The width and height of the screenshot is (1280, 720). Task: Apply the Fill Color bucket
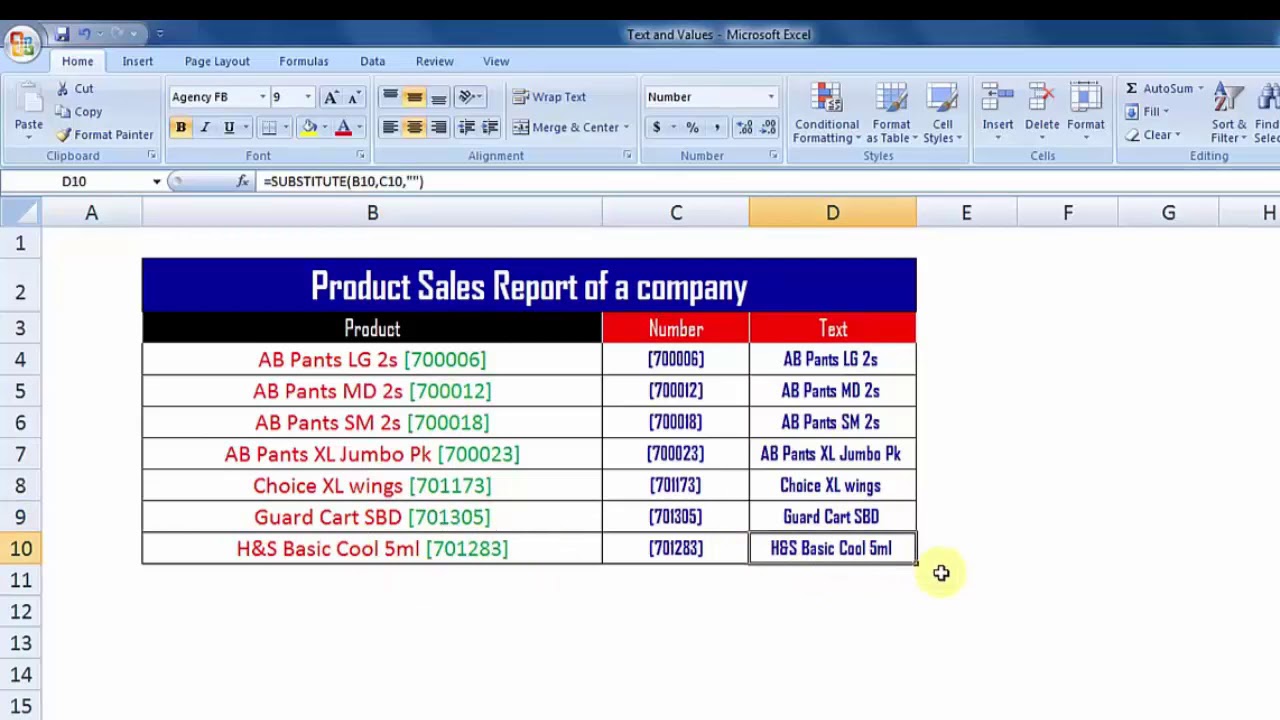pos(309,127)
